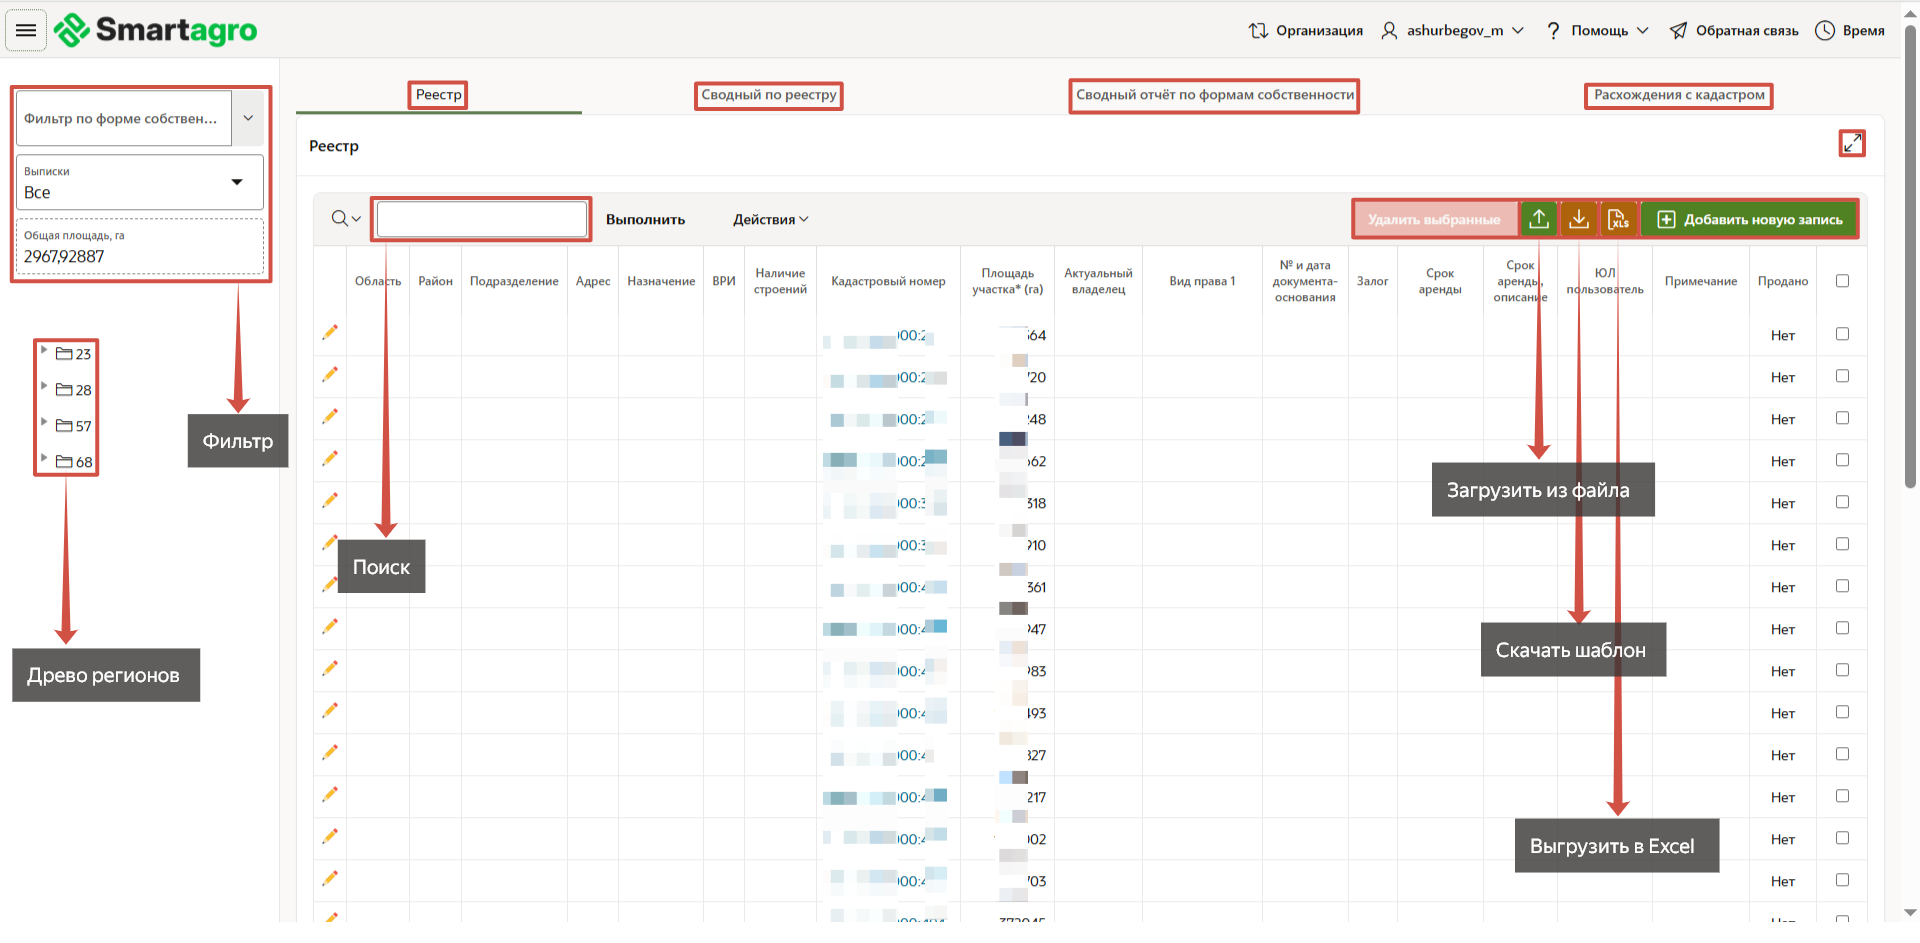
Task: Click the download template icon
Action: click(x=1579, y=219)
